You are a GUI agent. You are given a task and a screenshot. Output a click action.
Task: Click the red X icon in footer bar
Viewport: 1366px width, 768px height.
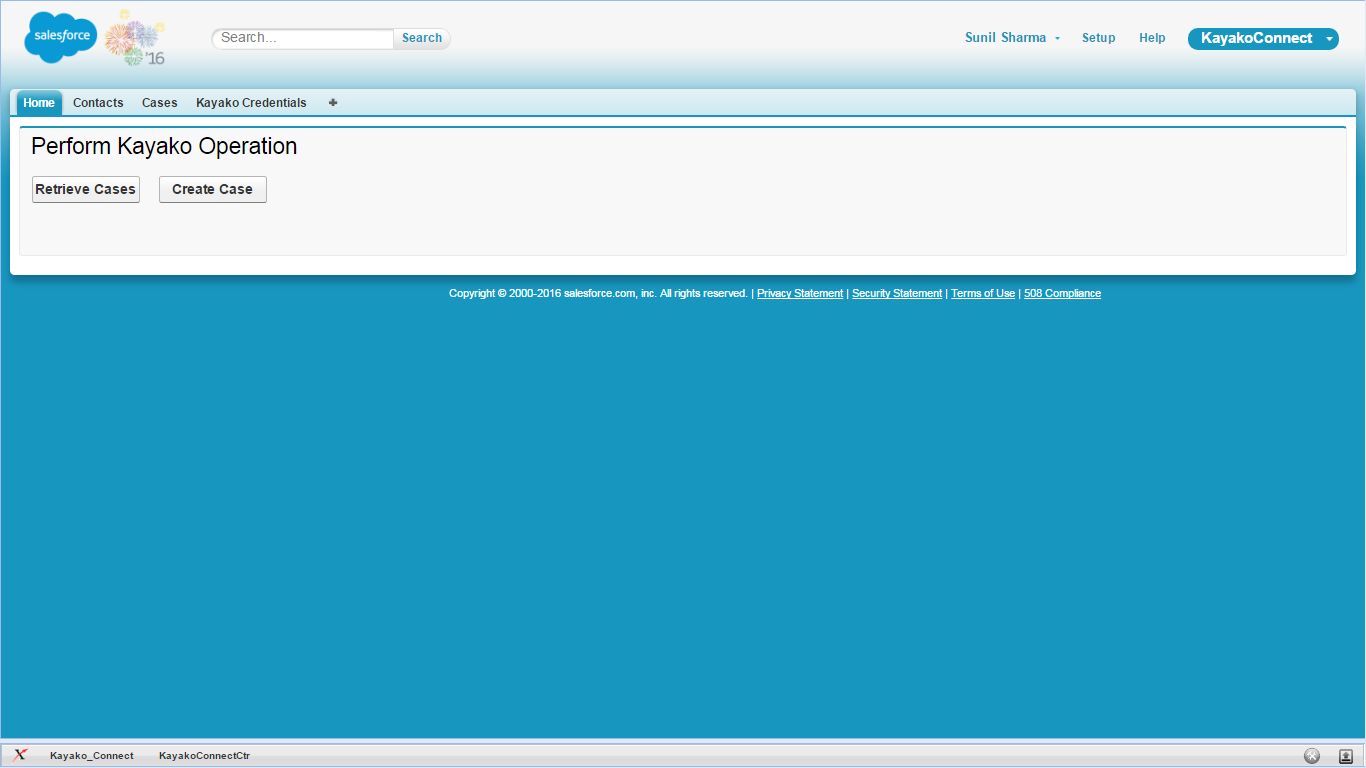(x=20, y=755)
